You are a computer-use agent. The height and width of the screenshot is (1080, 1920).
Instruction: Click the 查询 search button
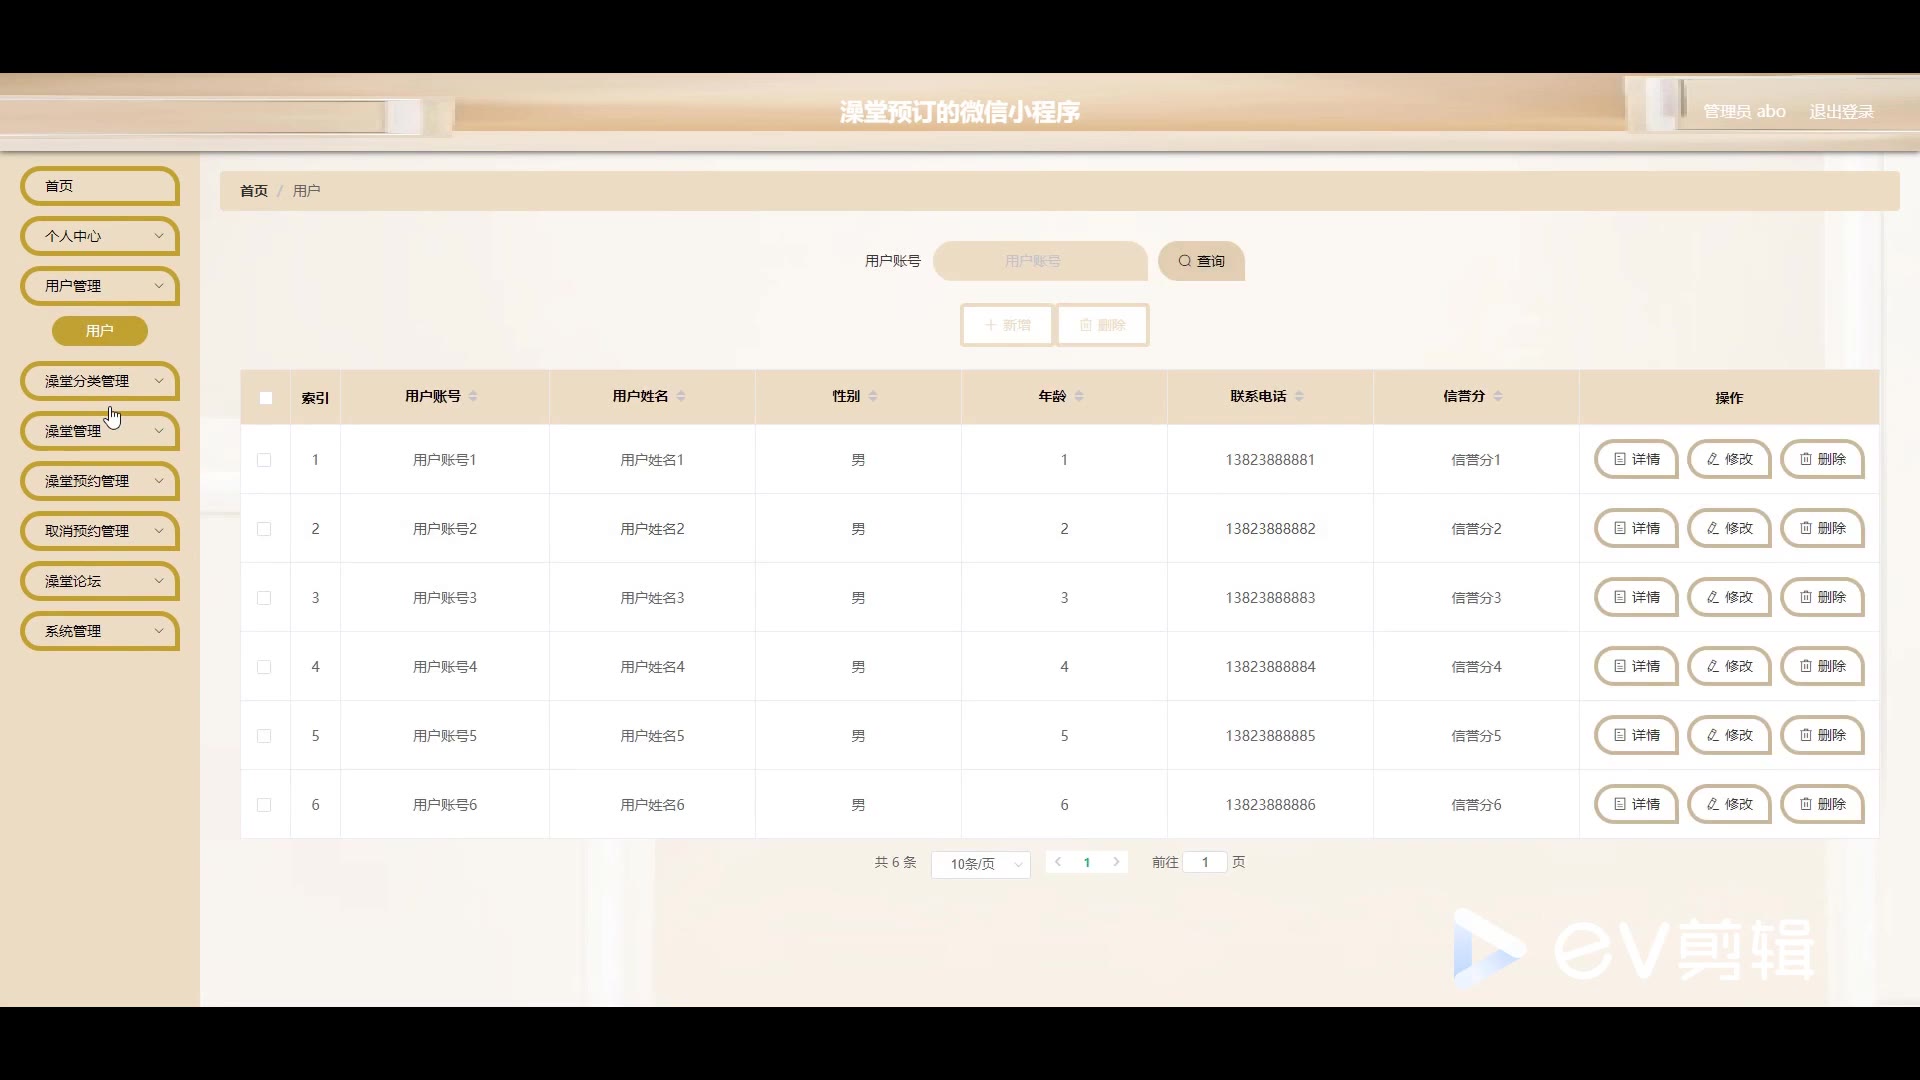[1201, 261]
